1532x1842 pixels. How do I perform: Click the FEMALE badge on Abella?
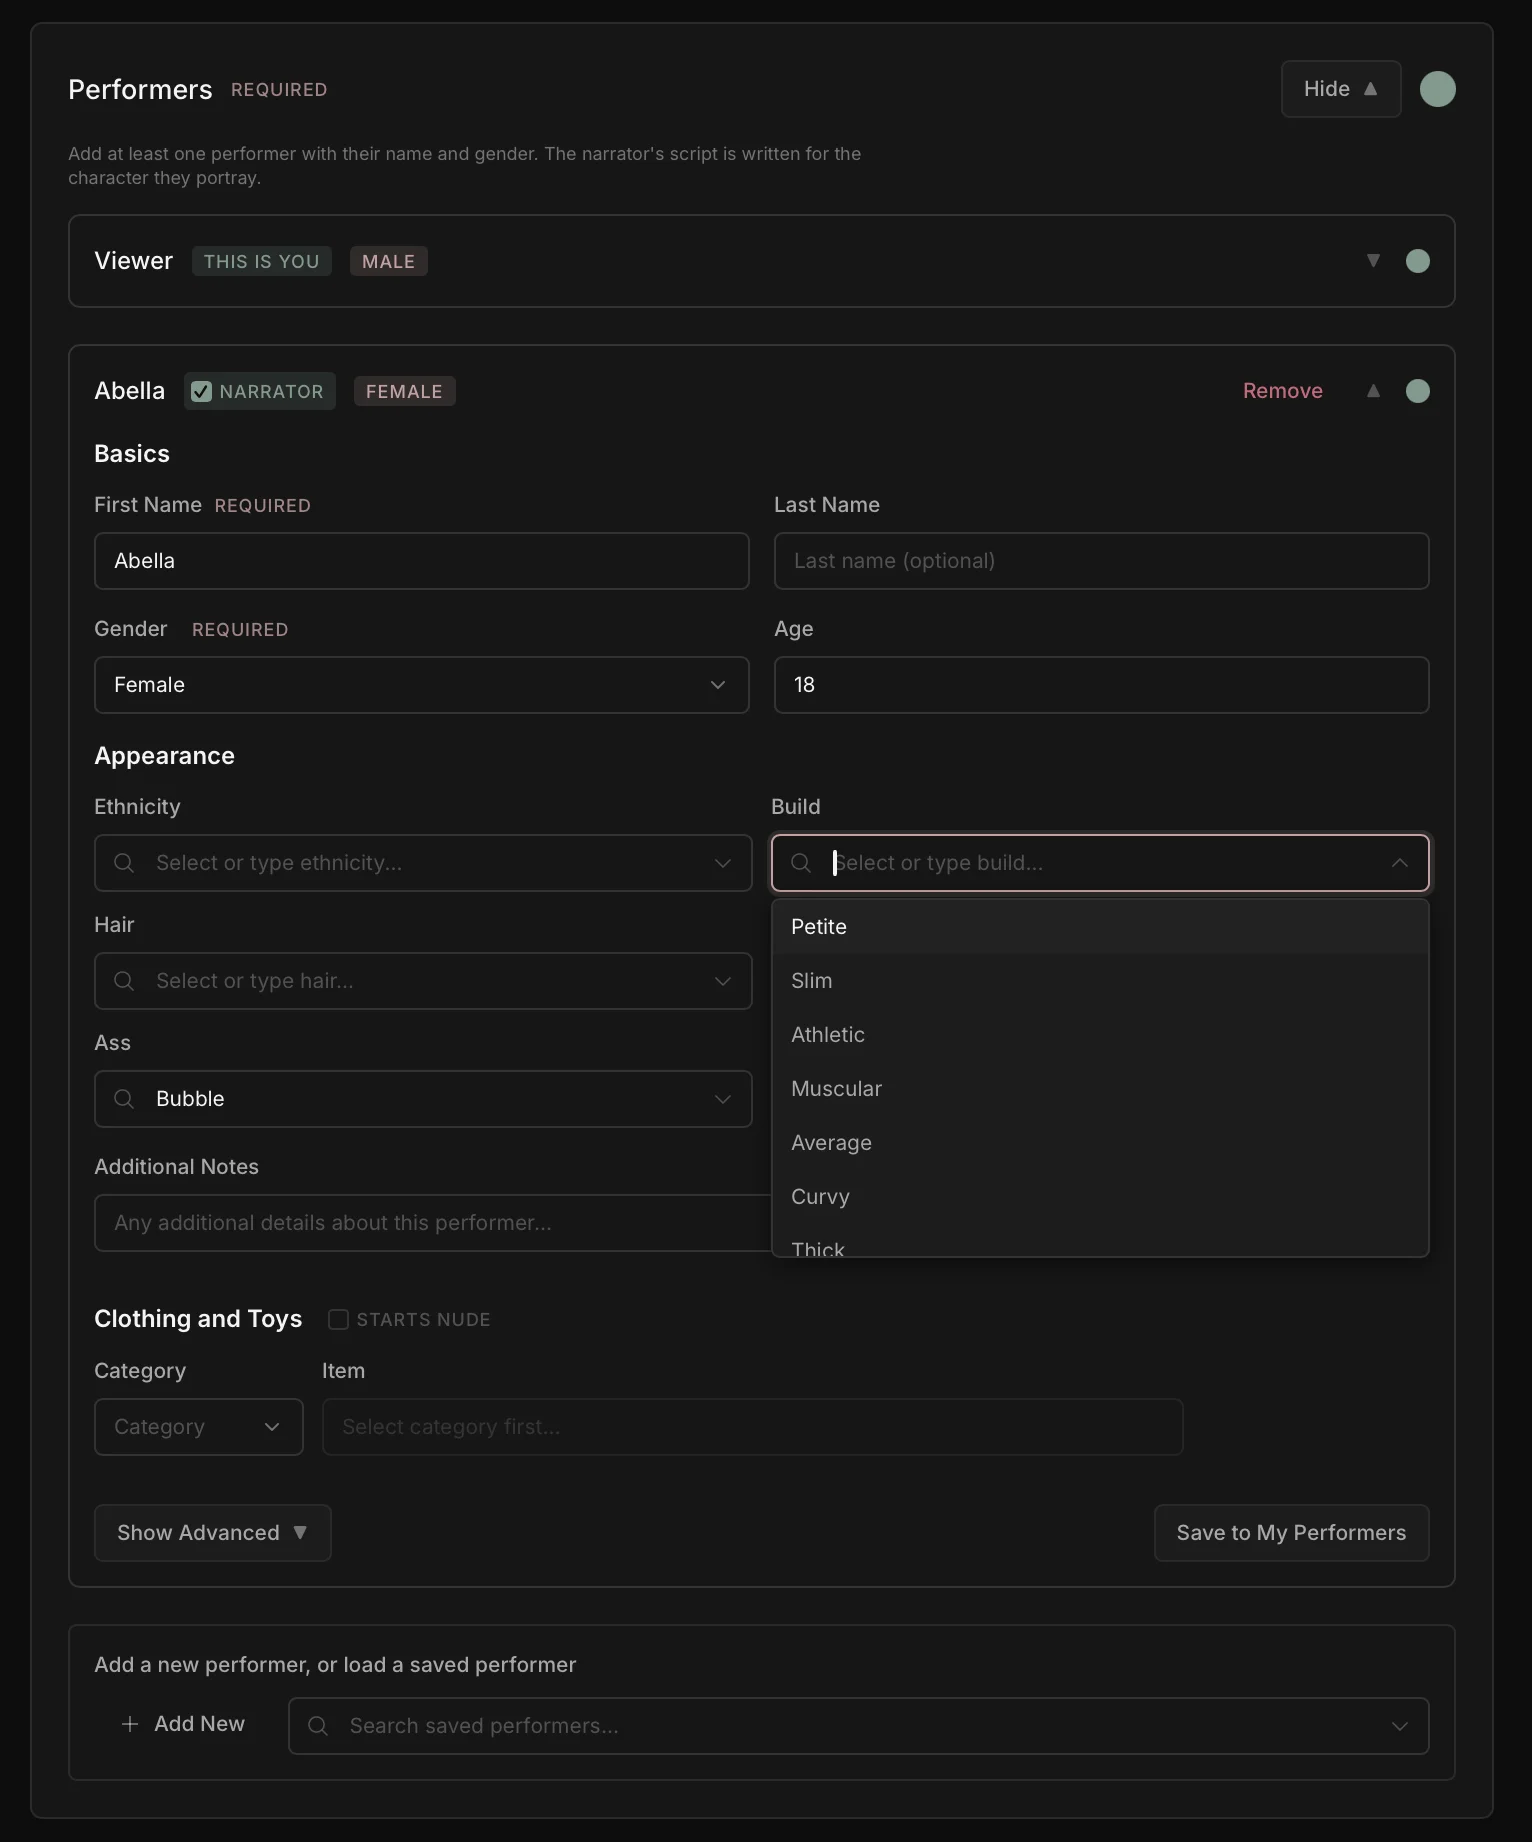[x=404, y=391]
